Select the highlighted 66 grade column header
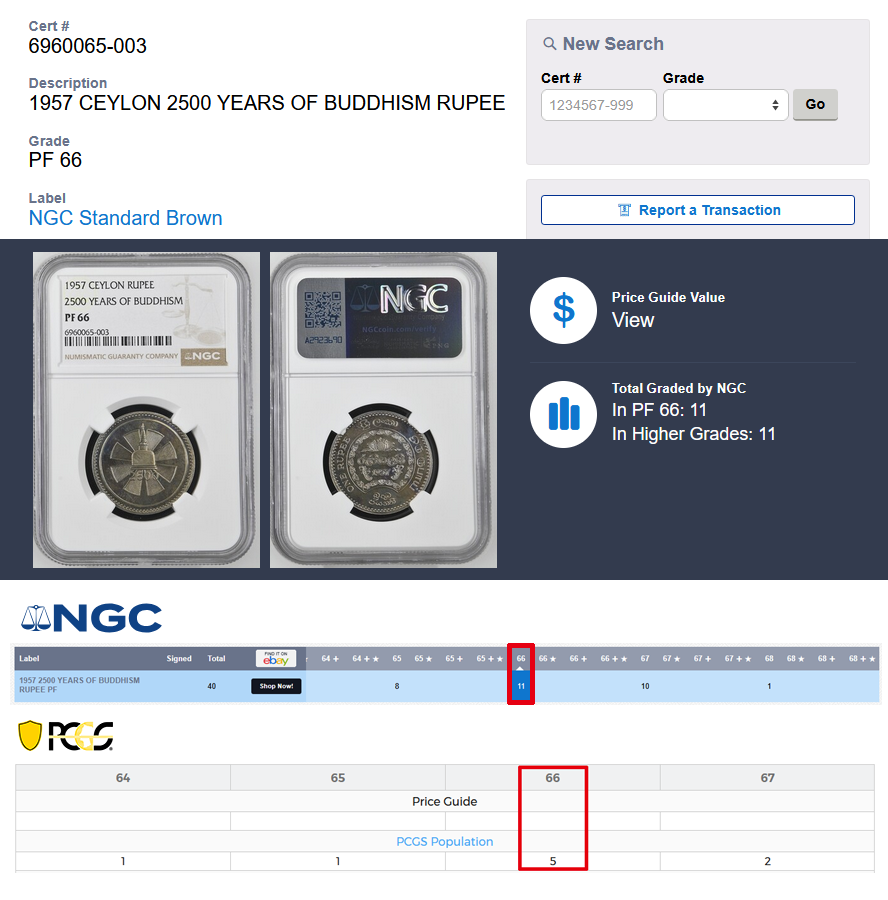 point(521,658)
